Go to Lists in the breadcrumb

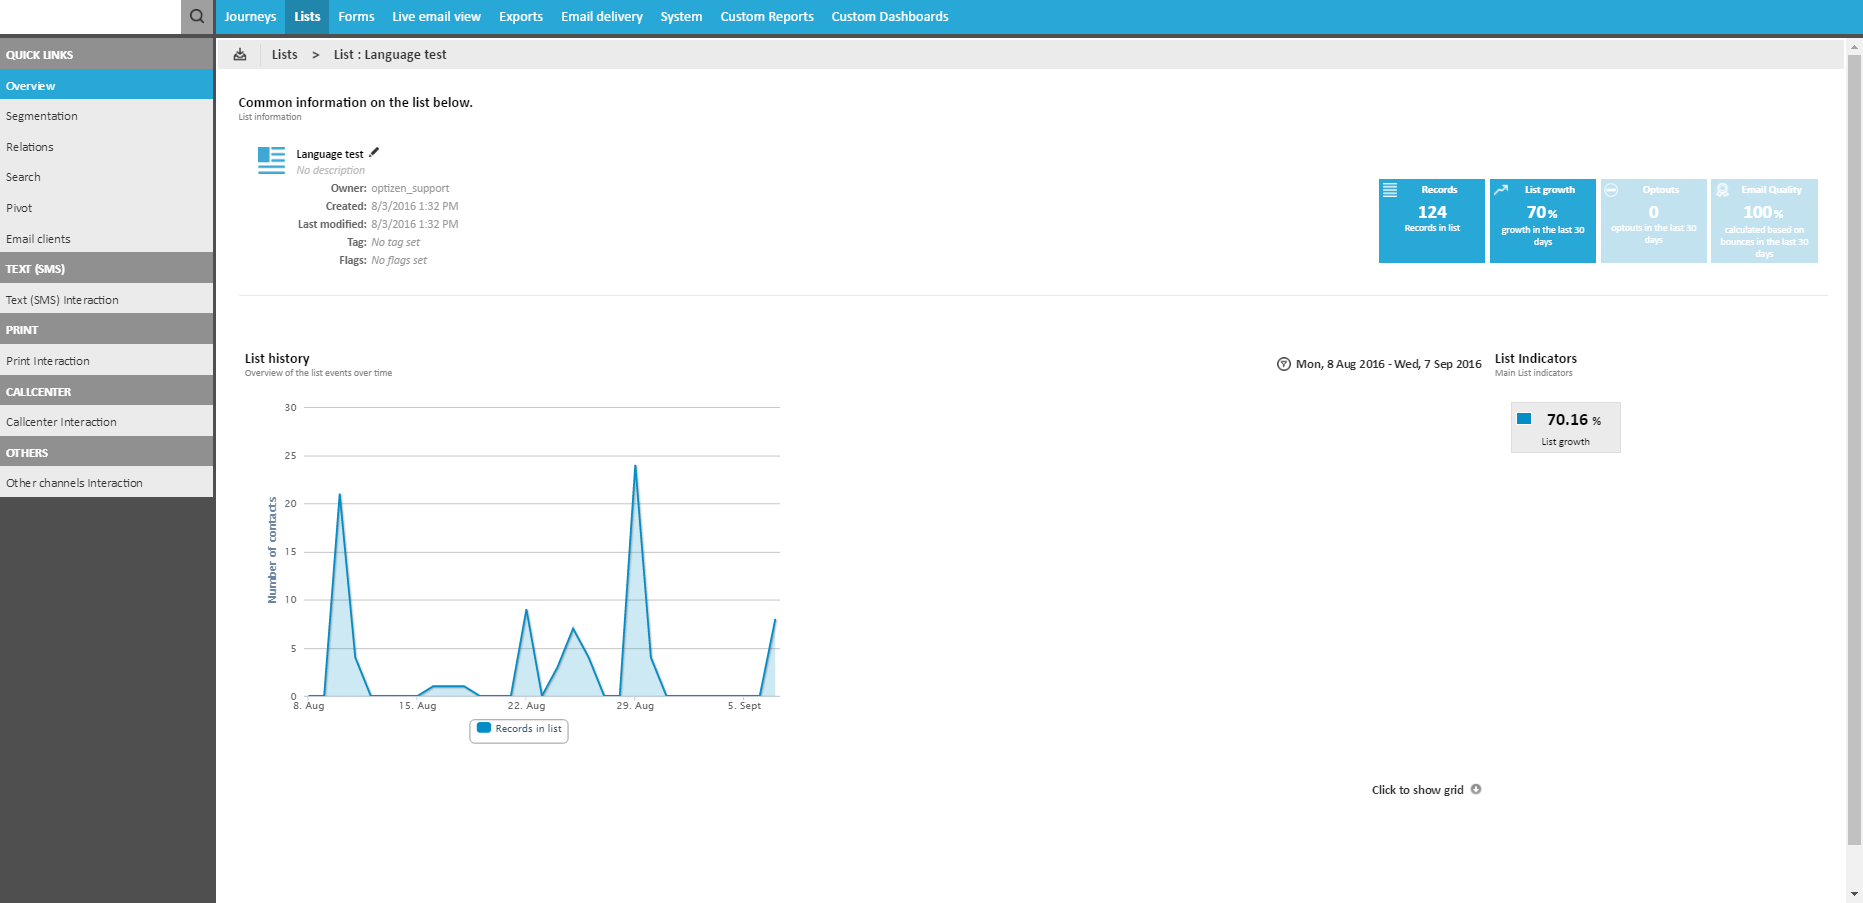pos(284,55)
